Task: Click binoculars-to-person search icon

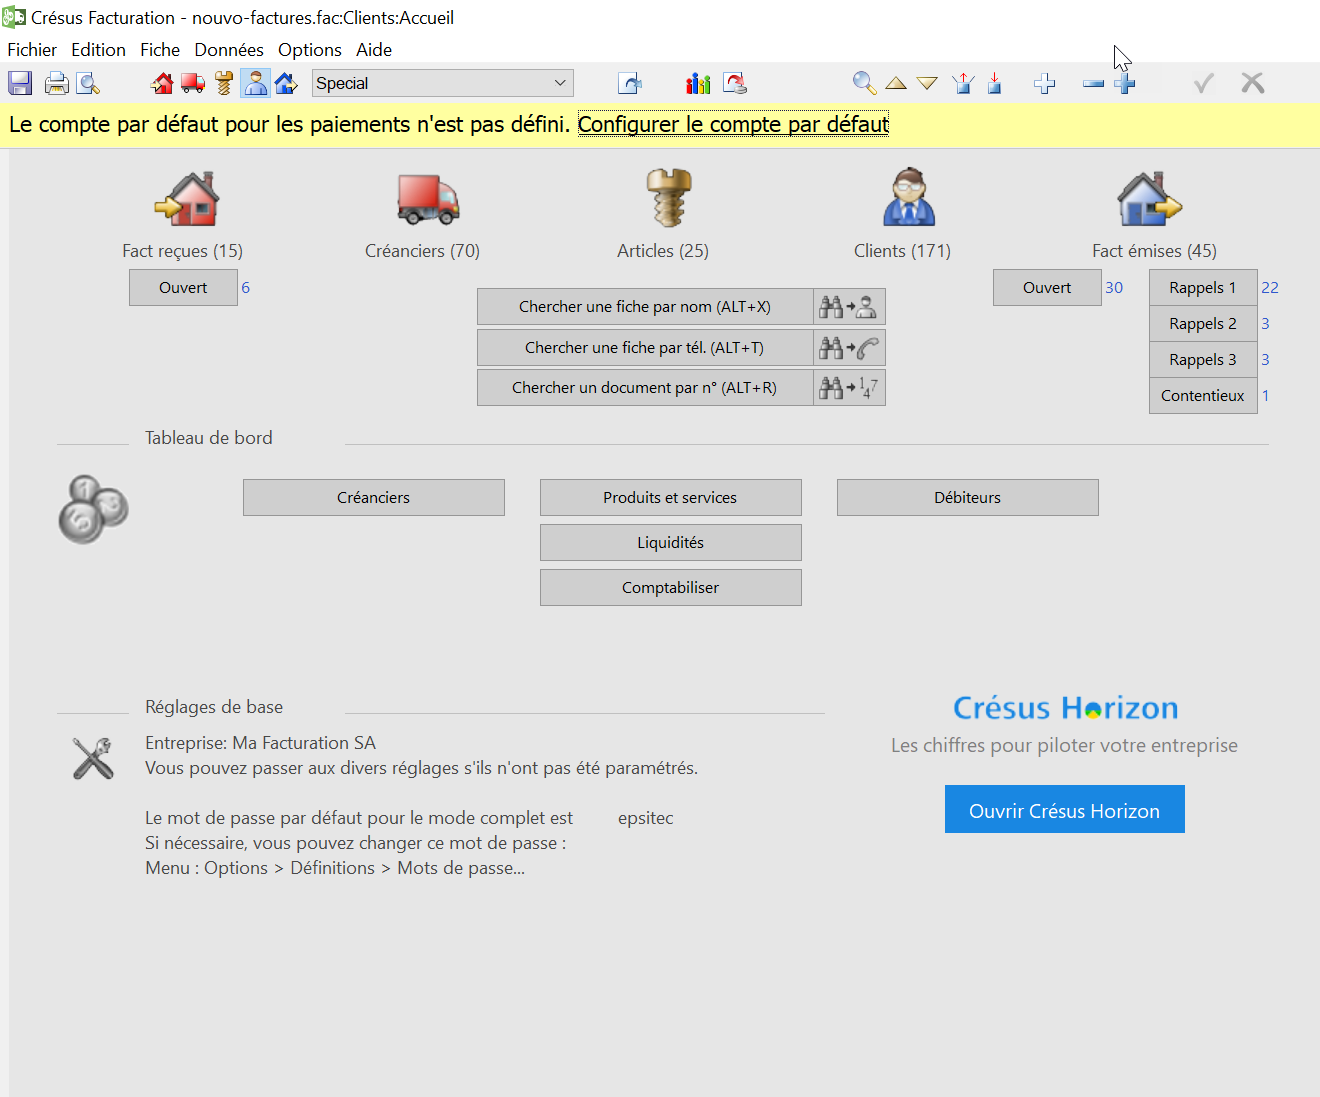Action: [x=849, y=306]
